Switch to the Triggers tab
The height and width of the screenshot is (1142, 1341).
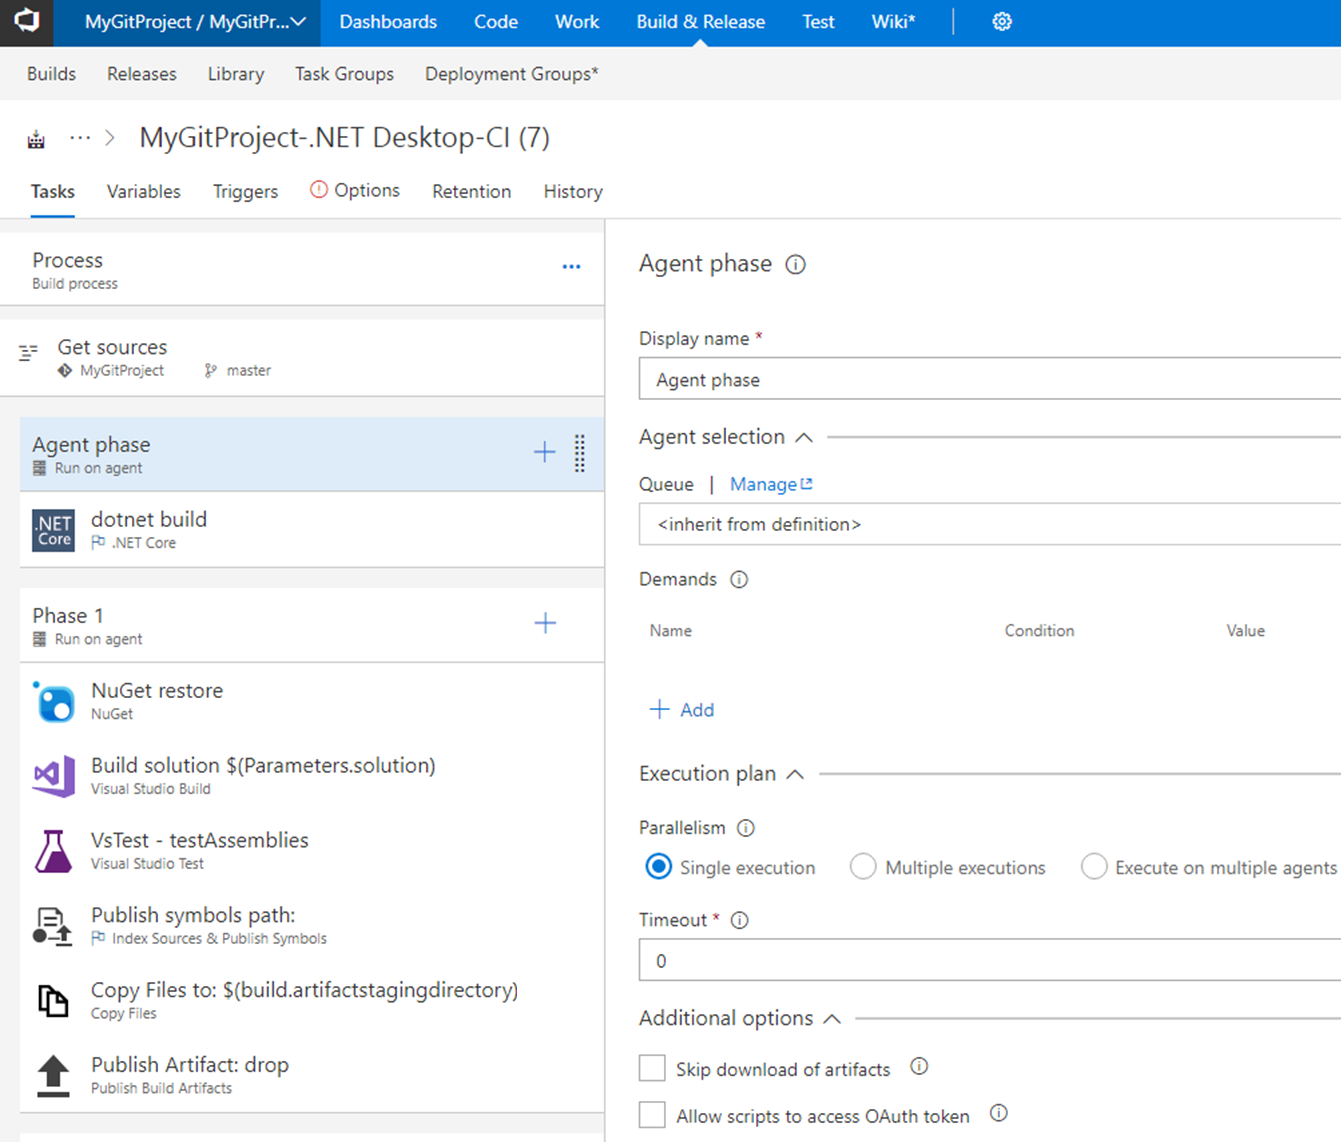point(245,192)
